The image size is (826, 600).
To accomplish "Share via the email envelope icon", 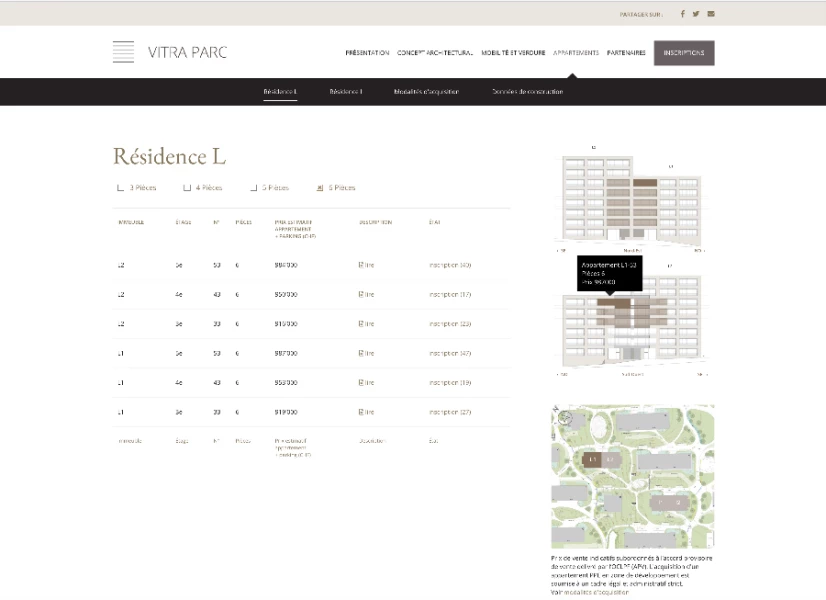I will click(x=711, y=14).
